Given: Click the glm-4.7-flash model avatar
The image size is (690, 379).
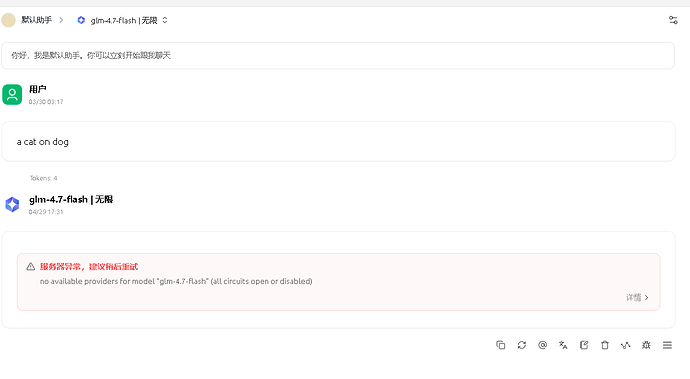Looking at the screenshot, I should click(12, 205).
